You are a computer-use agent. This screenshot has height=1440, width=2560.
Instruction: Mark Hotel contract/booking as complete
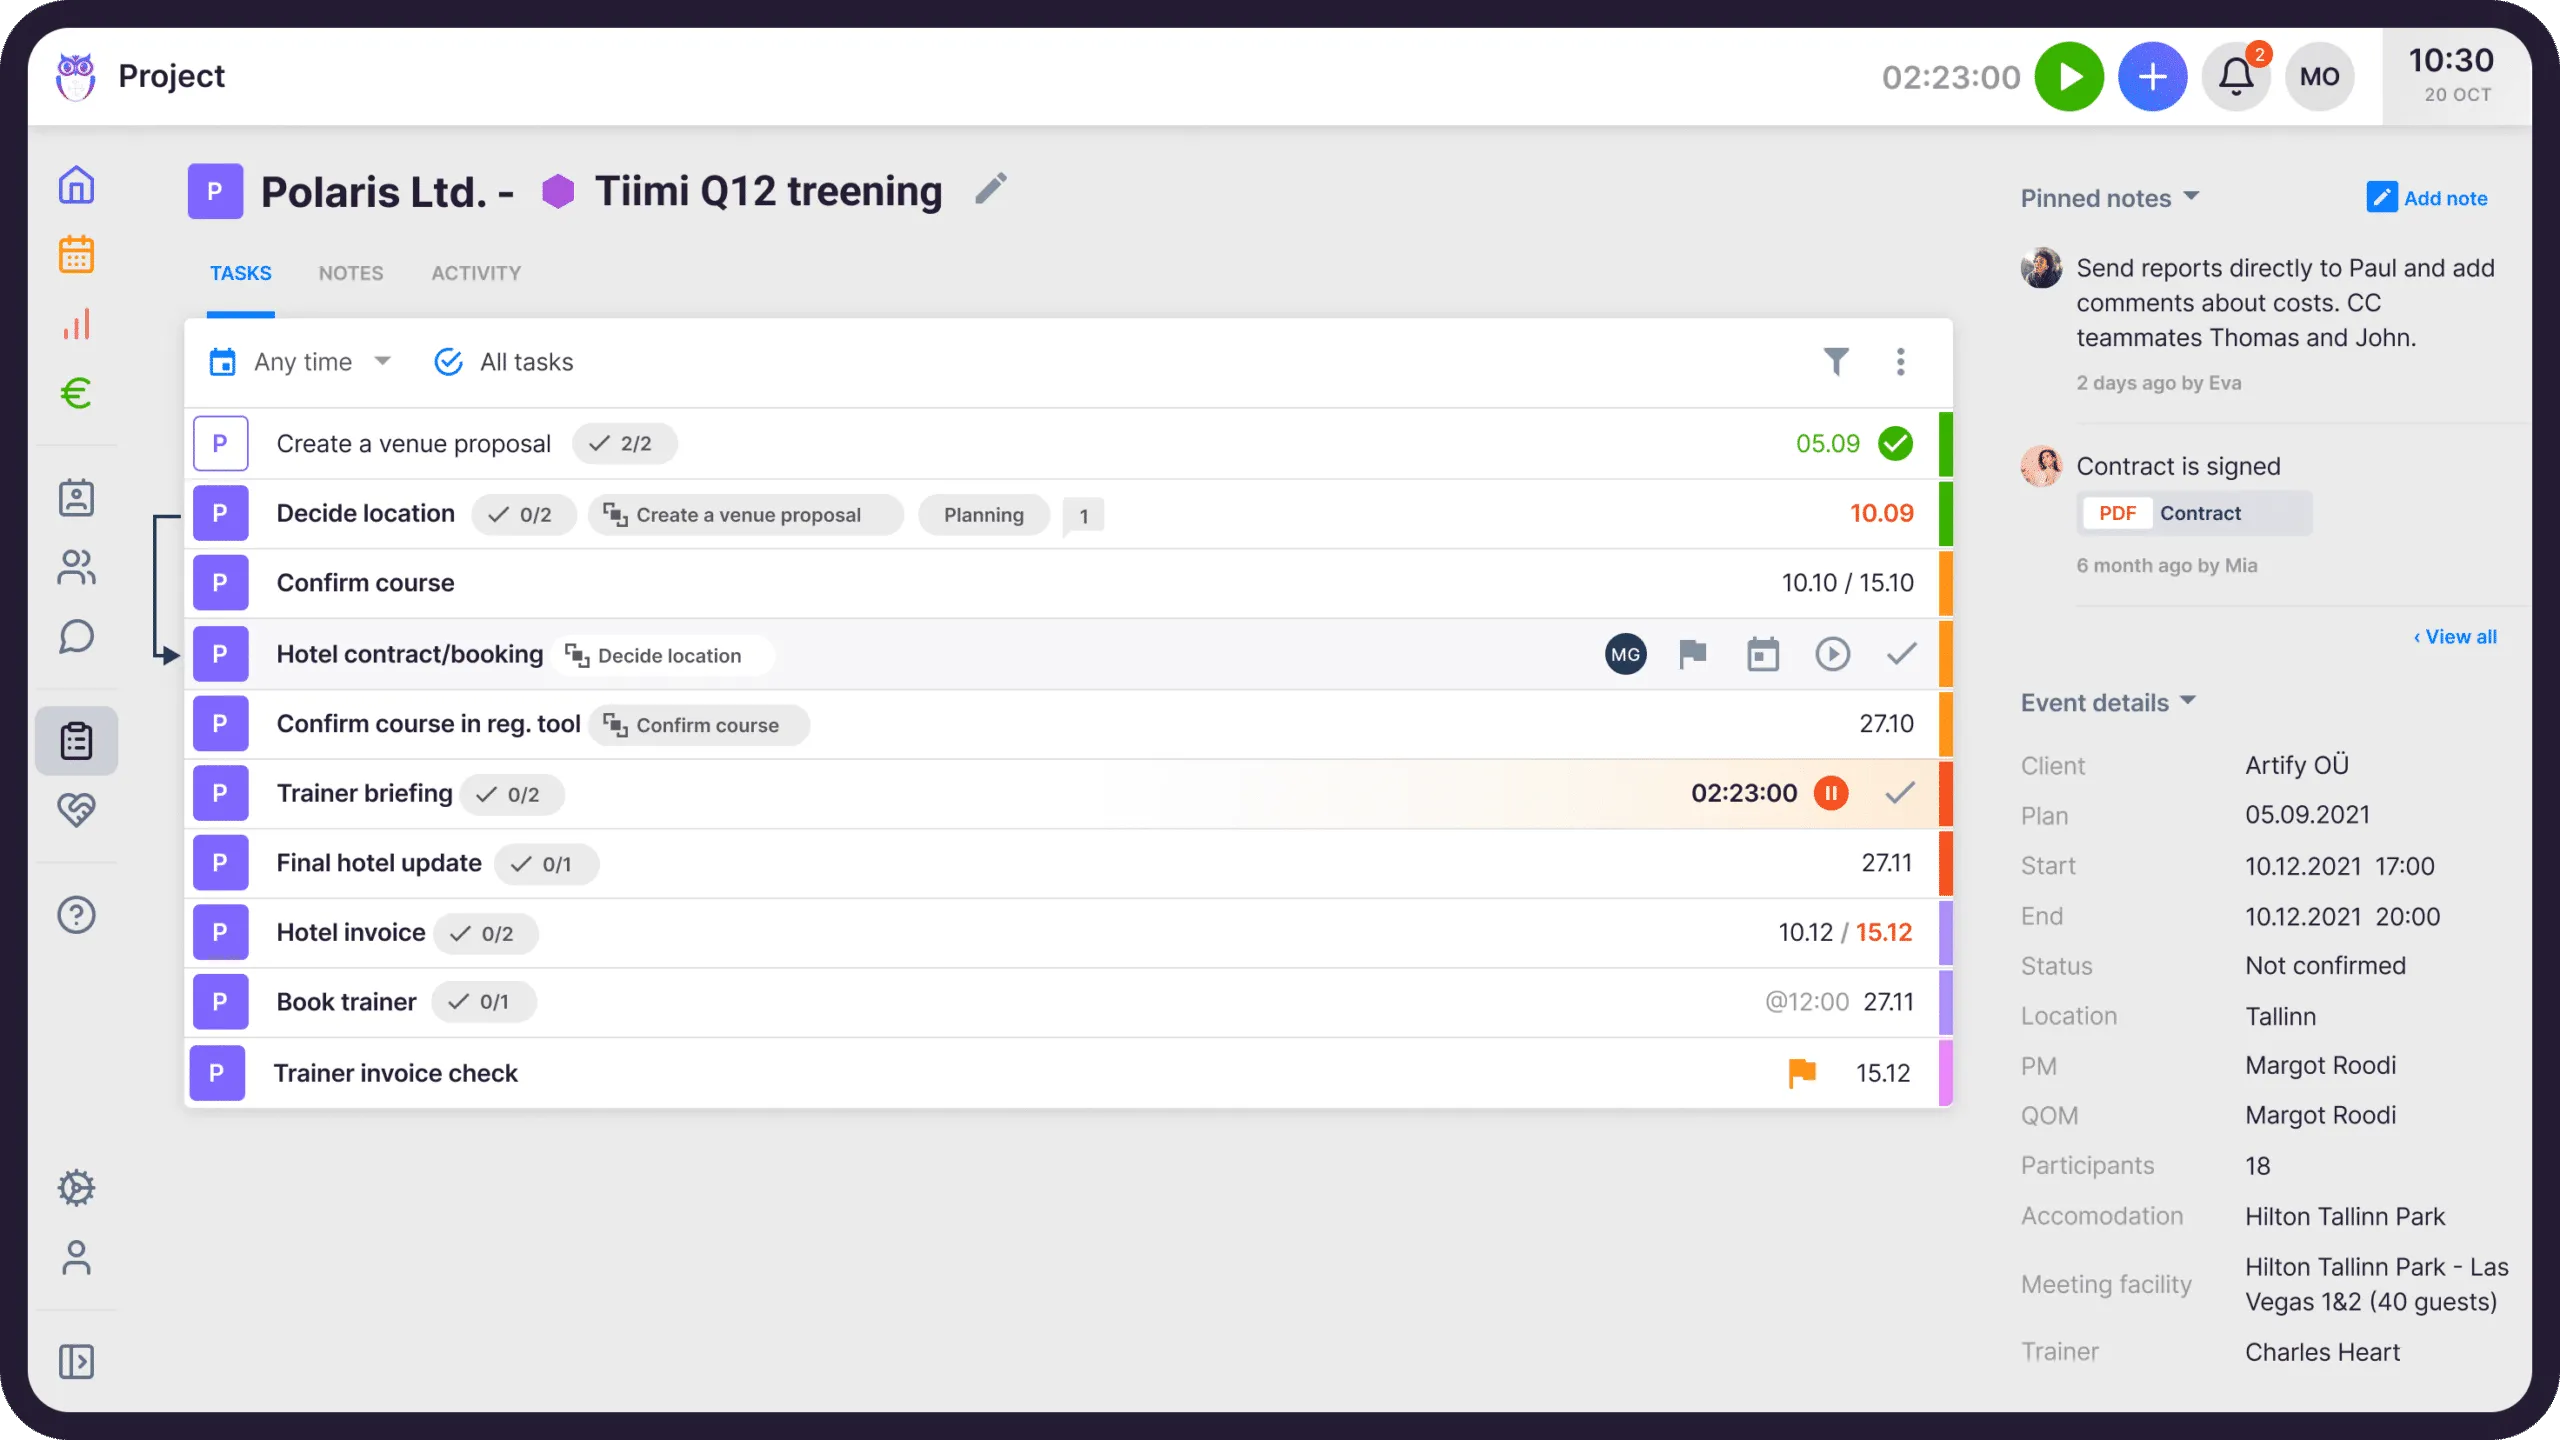pos(1901,654)
